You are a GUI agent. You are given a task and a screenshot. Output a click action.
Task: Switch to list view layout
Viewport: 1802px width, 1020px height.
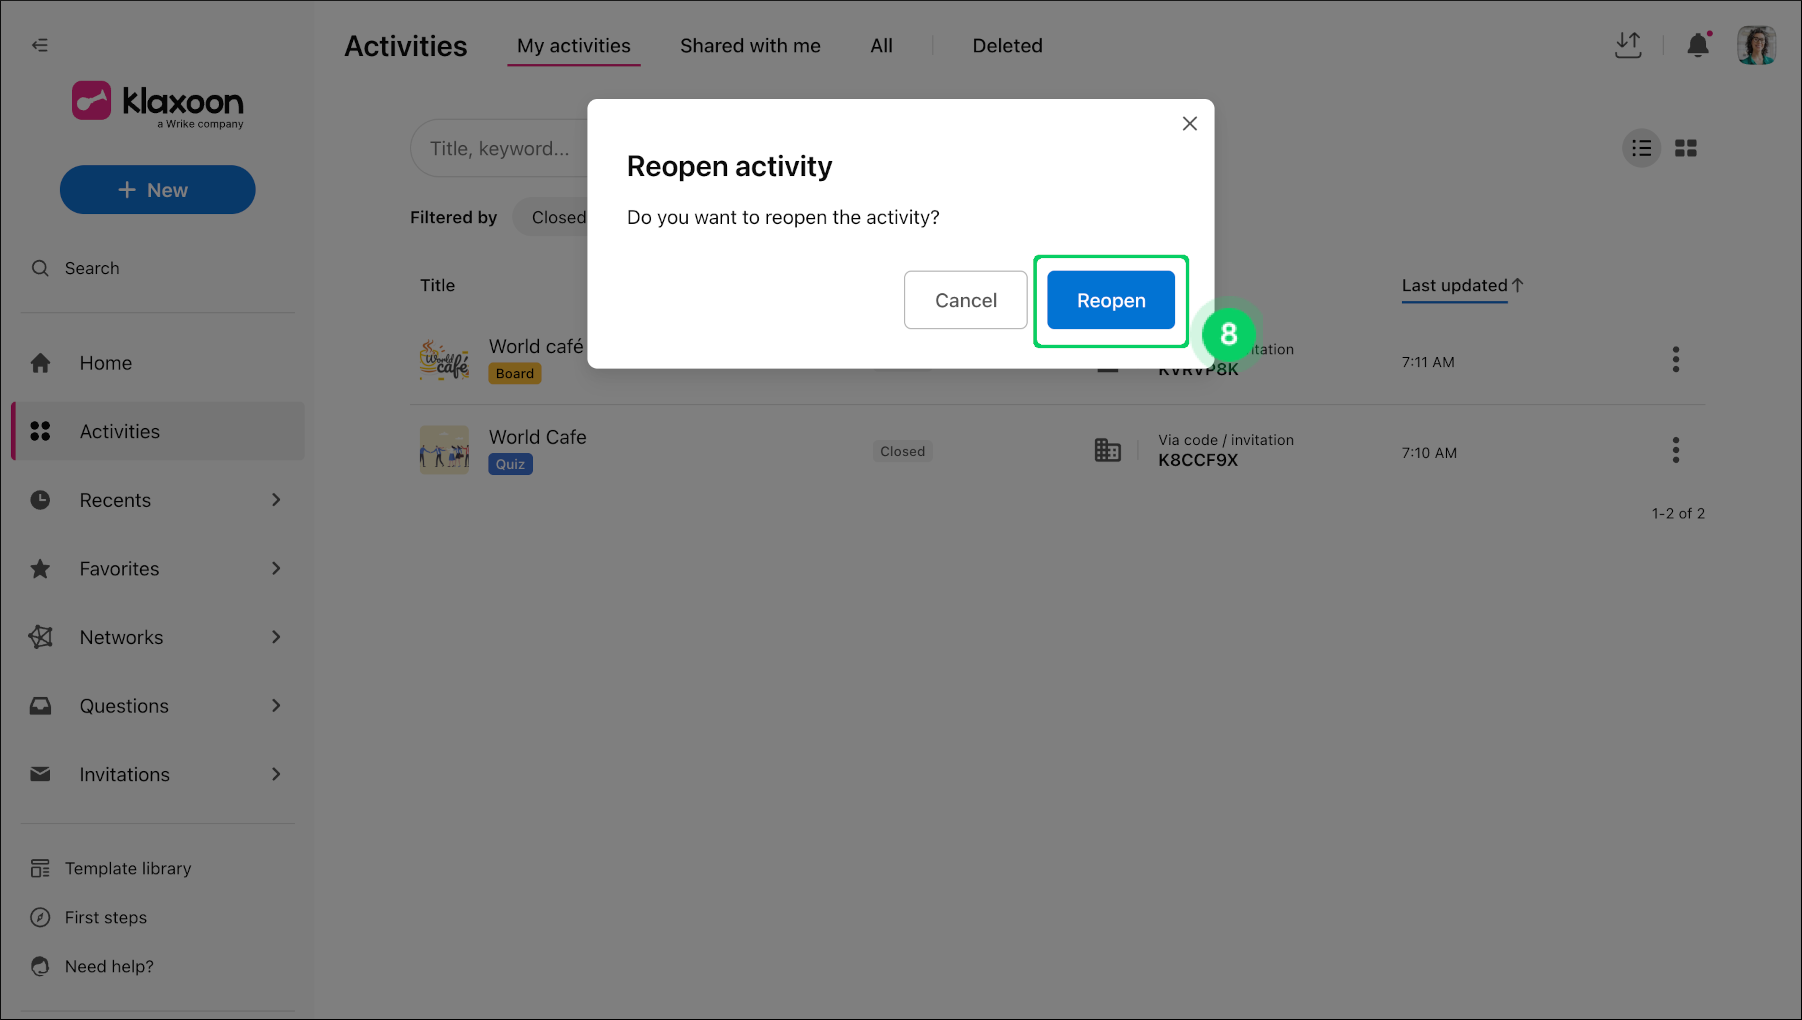pyautogui.click(x=1641, y=148)
